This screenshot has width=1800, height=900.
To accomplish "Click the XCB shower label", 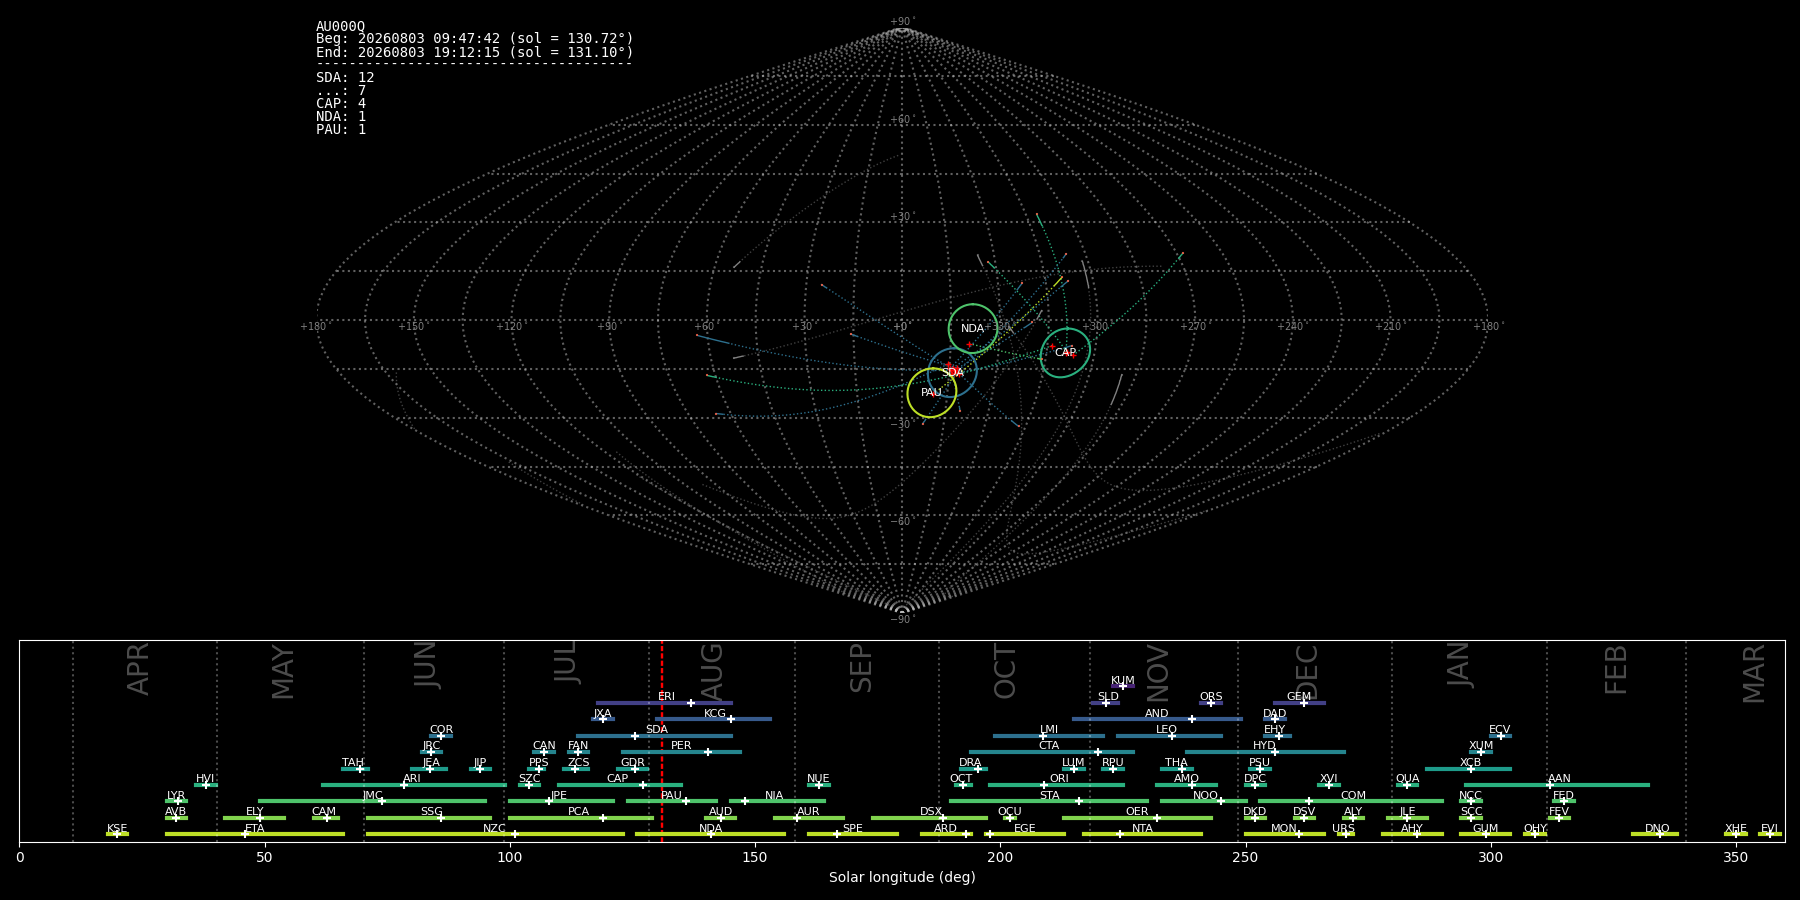I will click(1470, 762).
